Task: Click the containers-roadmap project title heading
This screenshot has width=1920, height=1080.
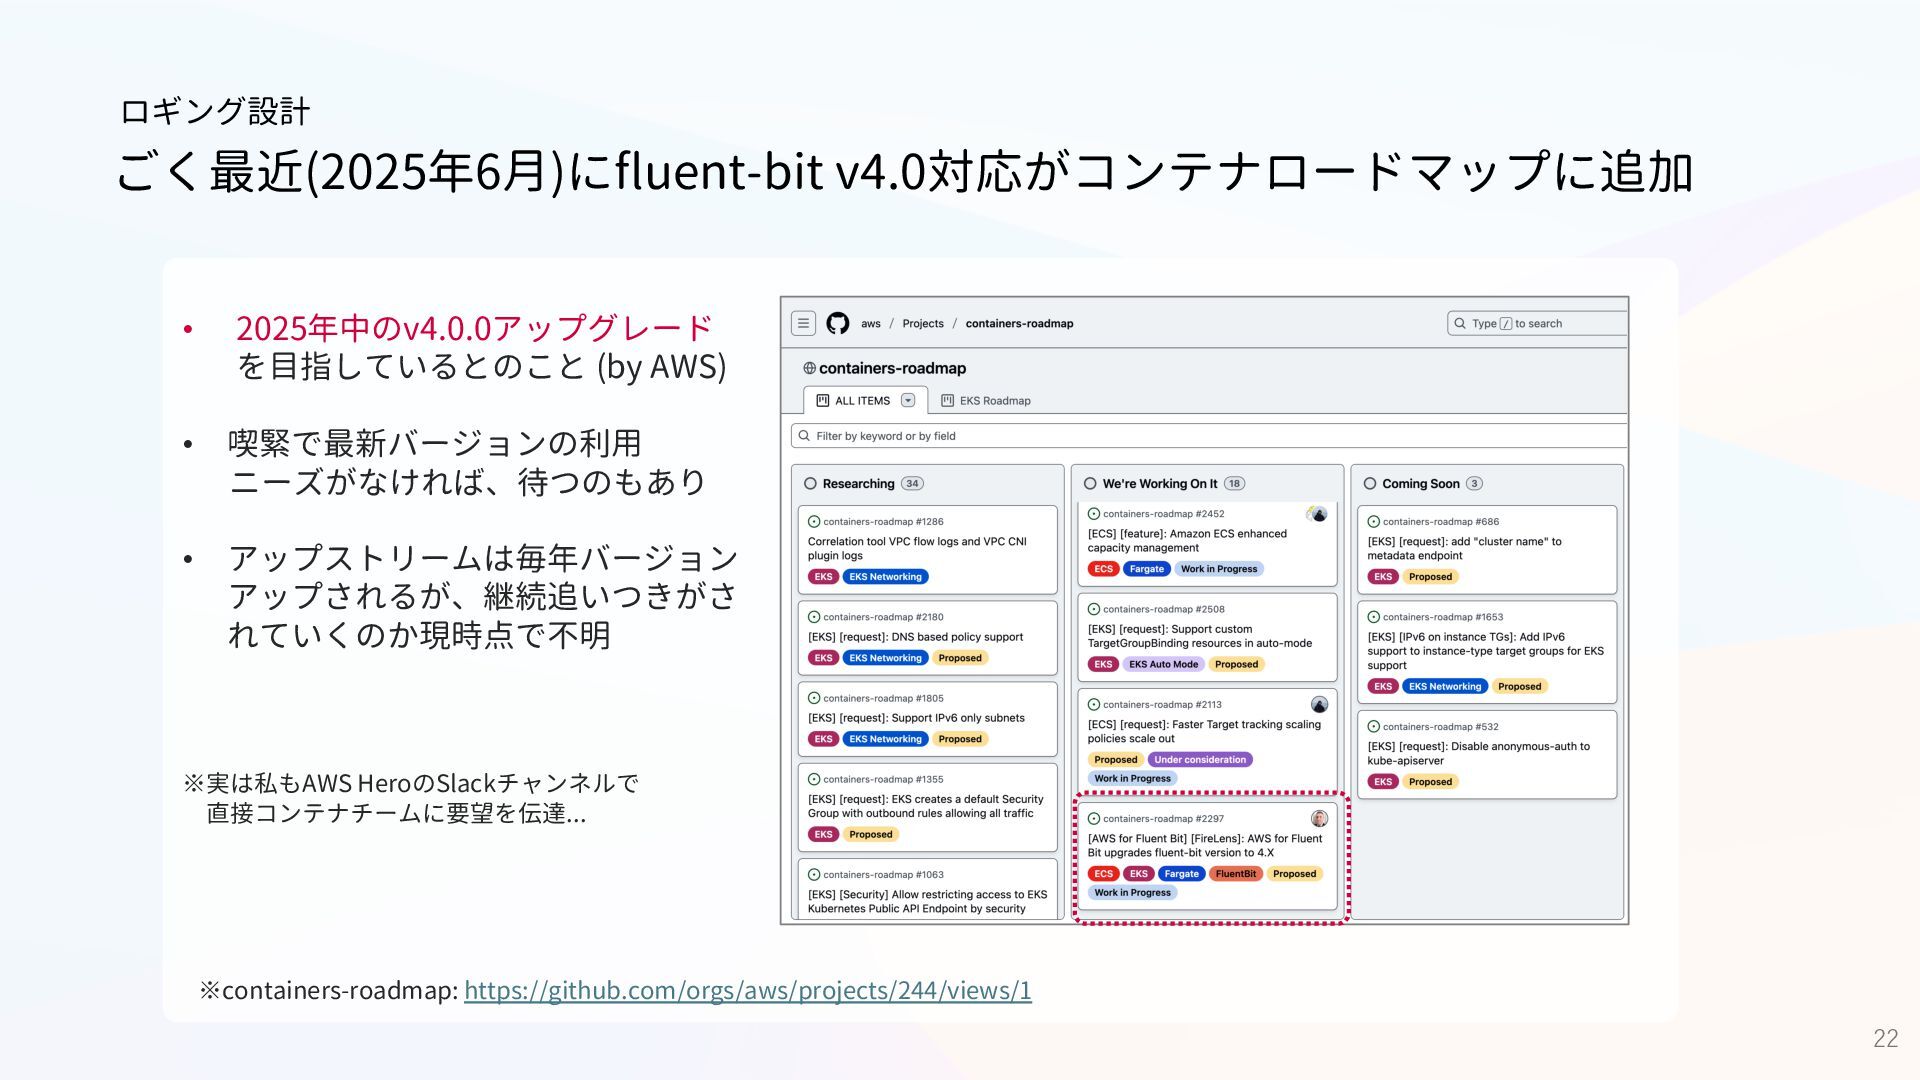Action: coord(892,368)
